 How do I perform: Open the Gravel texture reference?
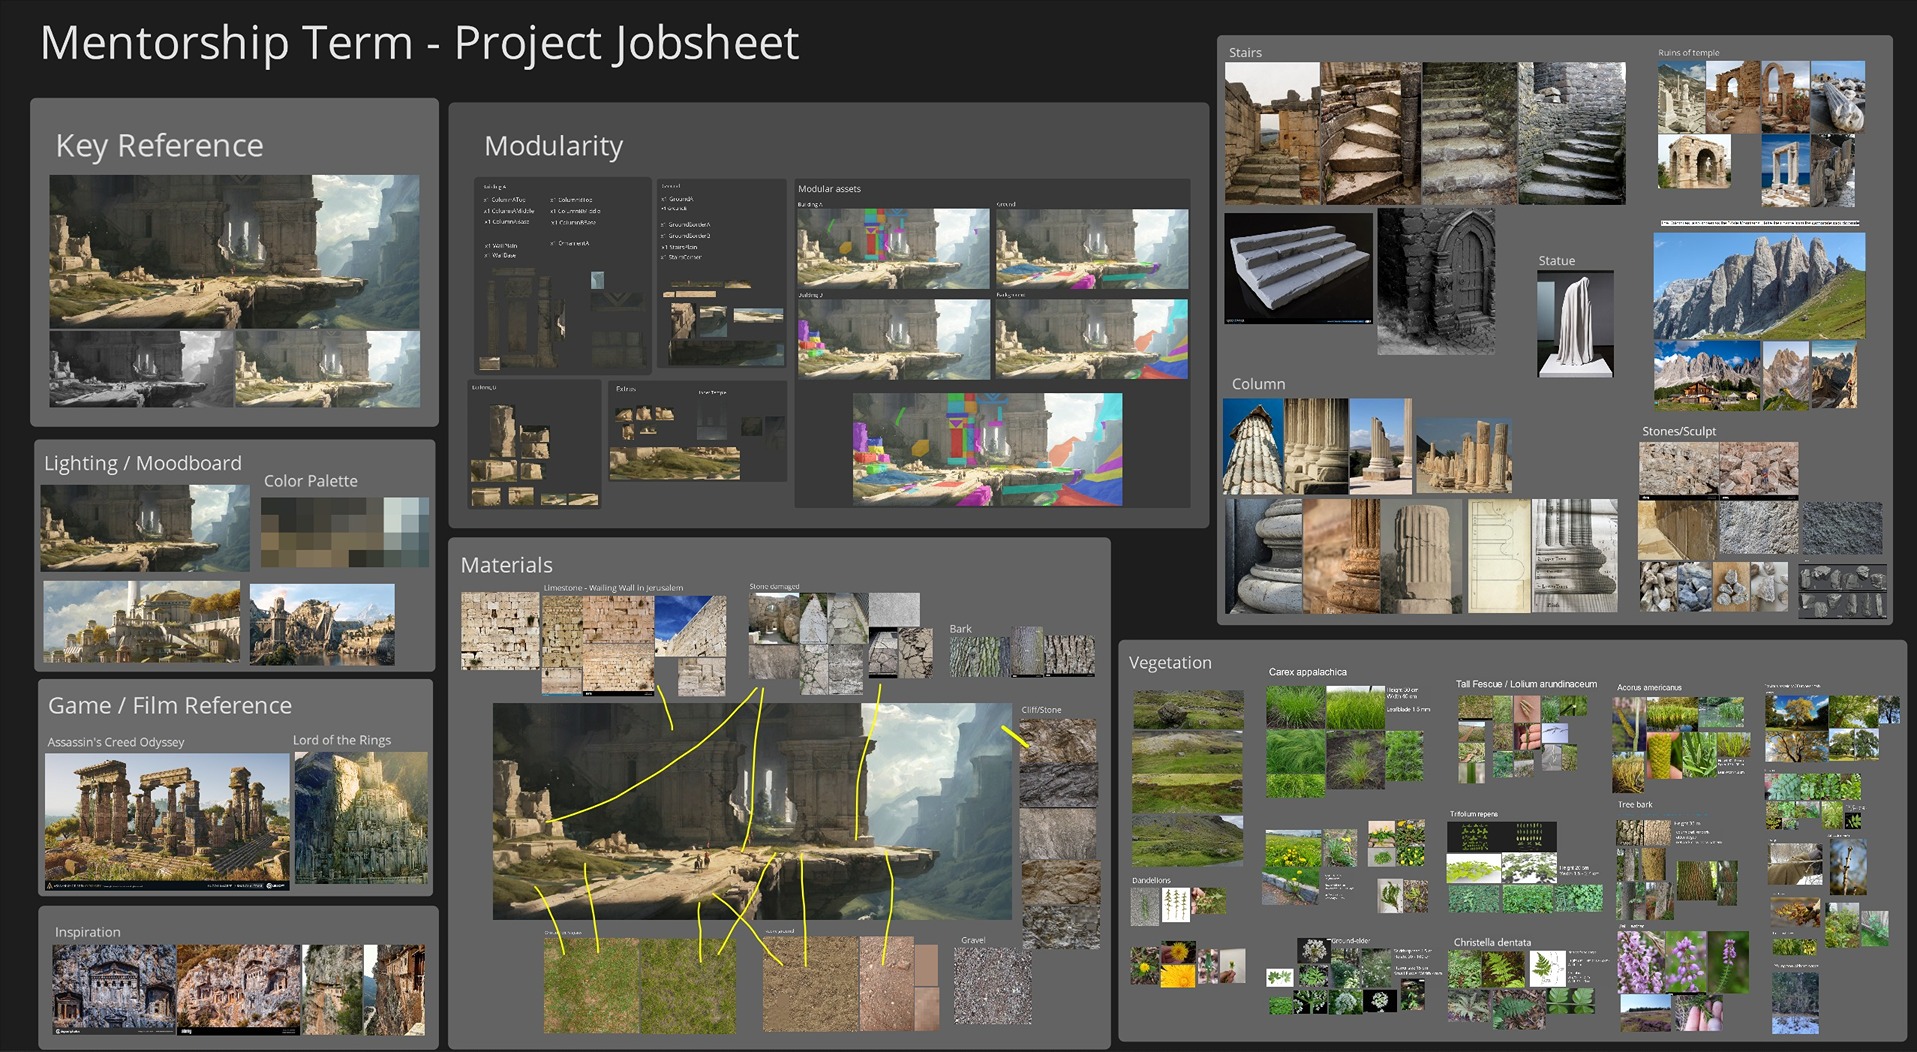[x=992, y=985]
